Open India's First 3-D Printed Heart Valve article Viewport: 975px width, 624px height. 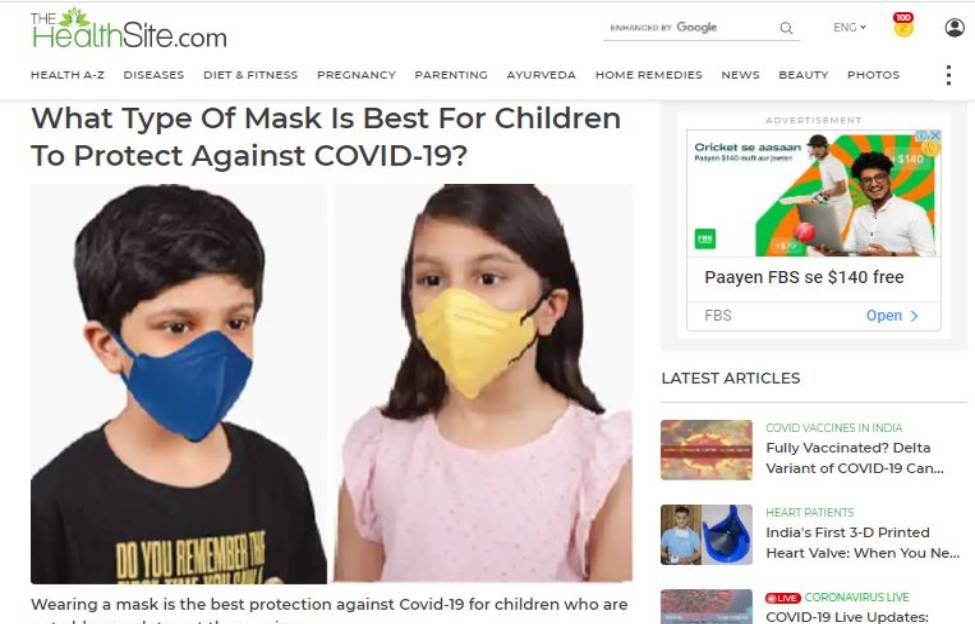[862, 543]
